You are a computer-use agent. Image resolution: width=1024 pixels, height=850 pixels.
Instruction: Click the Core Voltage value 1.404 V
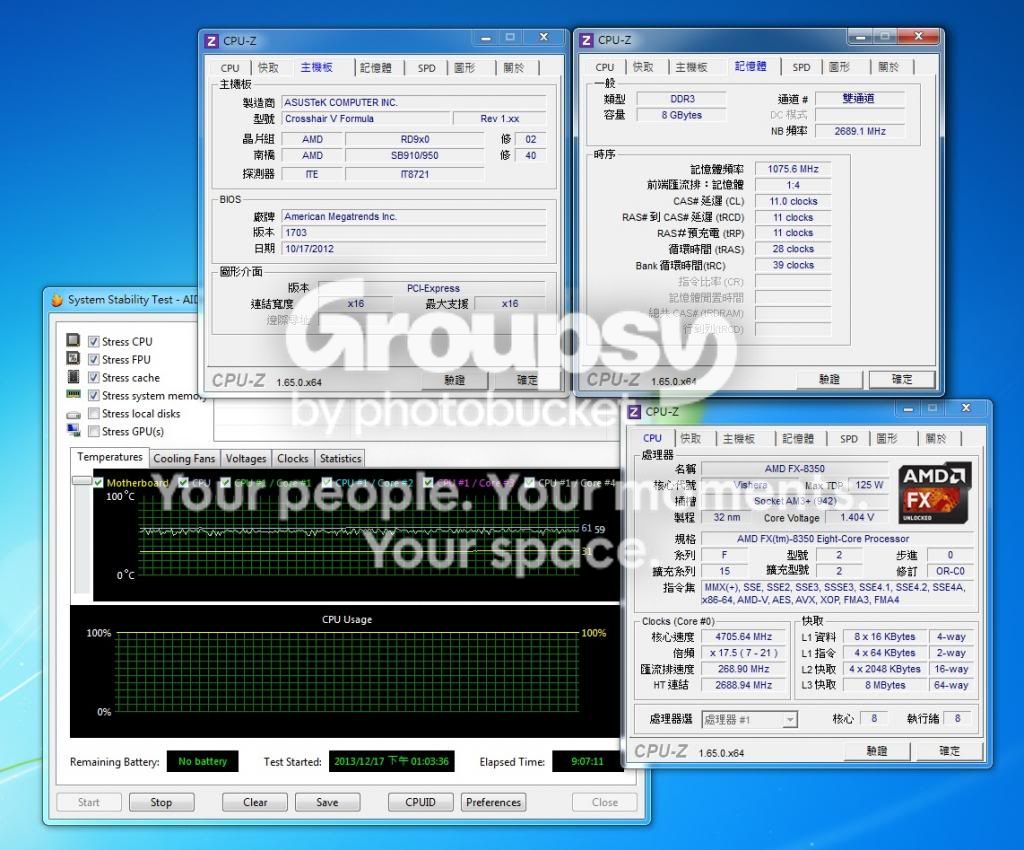tap(857, 517)
